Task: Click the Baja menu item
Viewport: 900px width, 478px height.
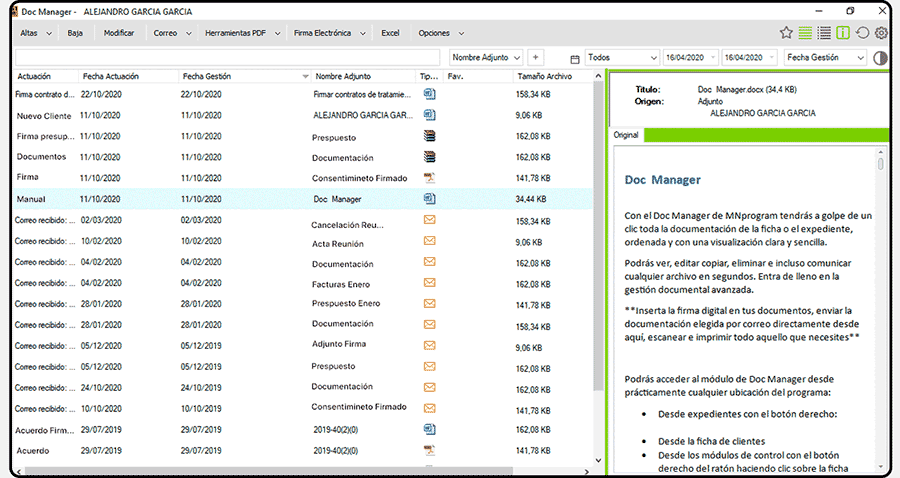Action: (75, 33)
